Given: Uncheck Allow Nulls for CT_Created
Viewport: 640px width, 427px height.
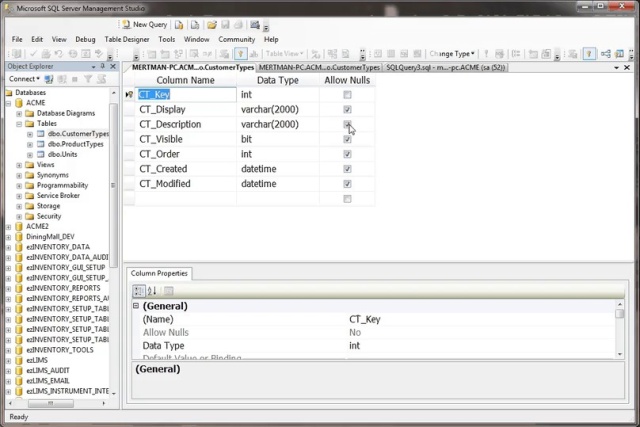Looking at the screenshot, I should click(347, 169).
